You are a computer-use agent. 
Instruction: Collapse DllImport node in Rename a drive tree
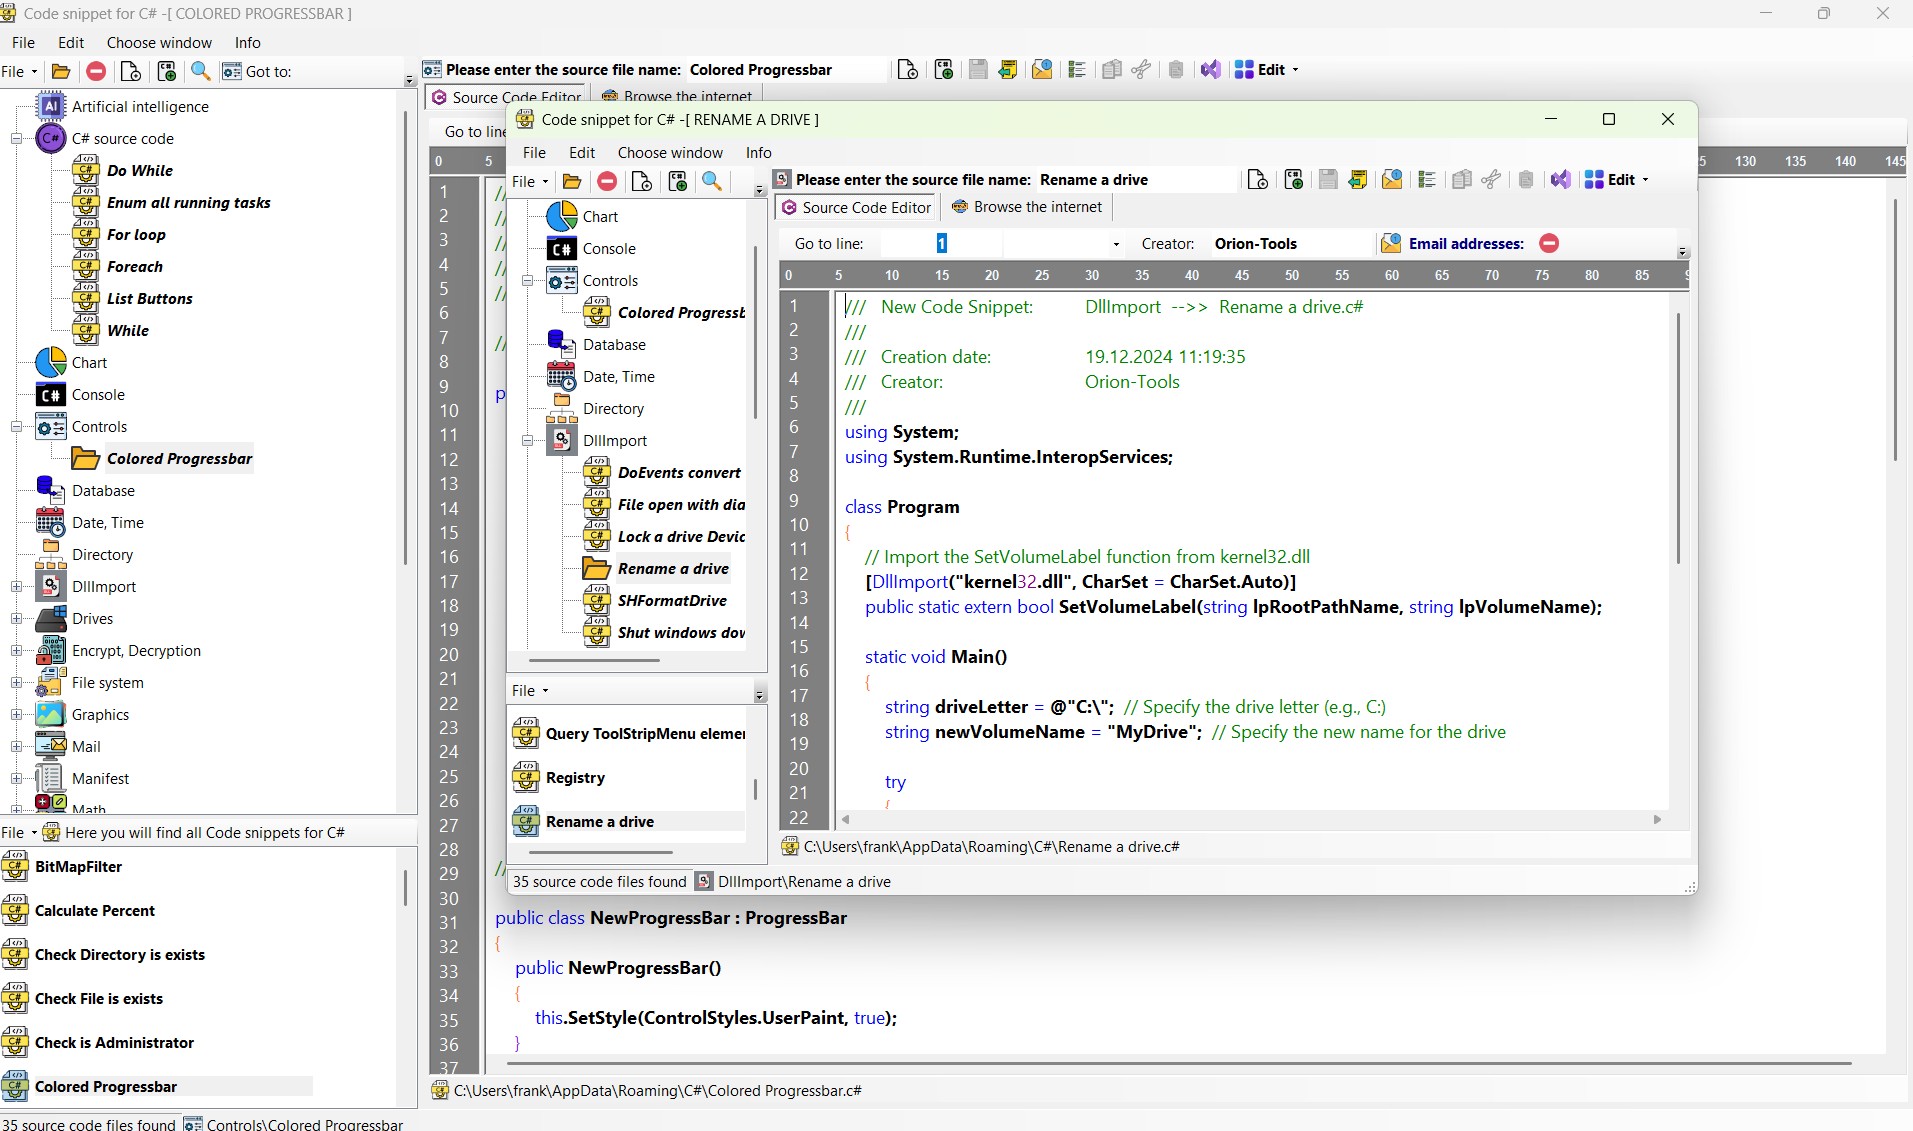click(x=527, y=441)
